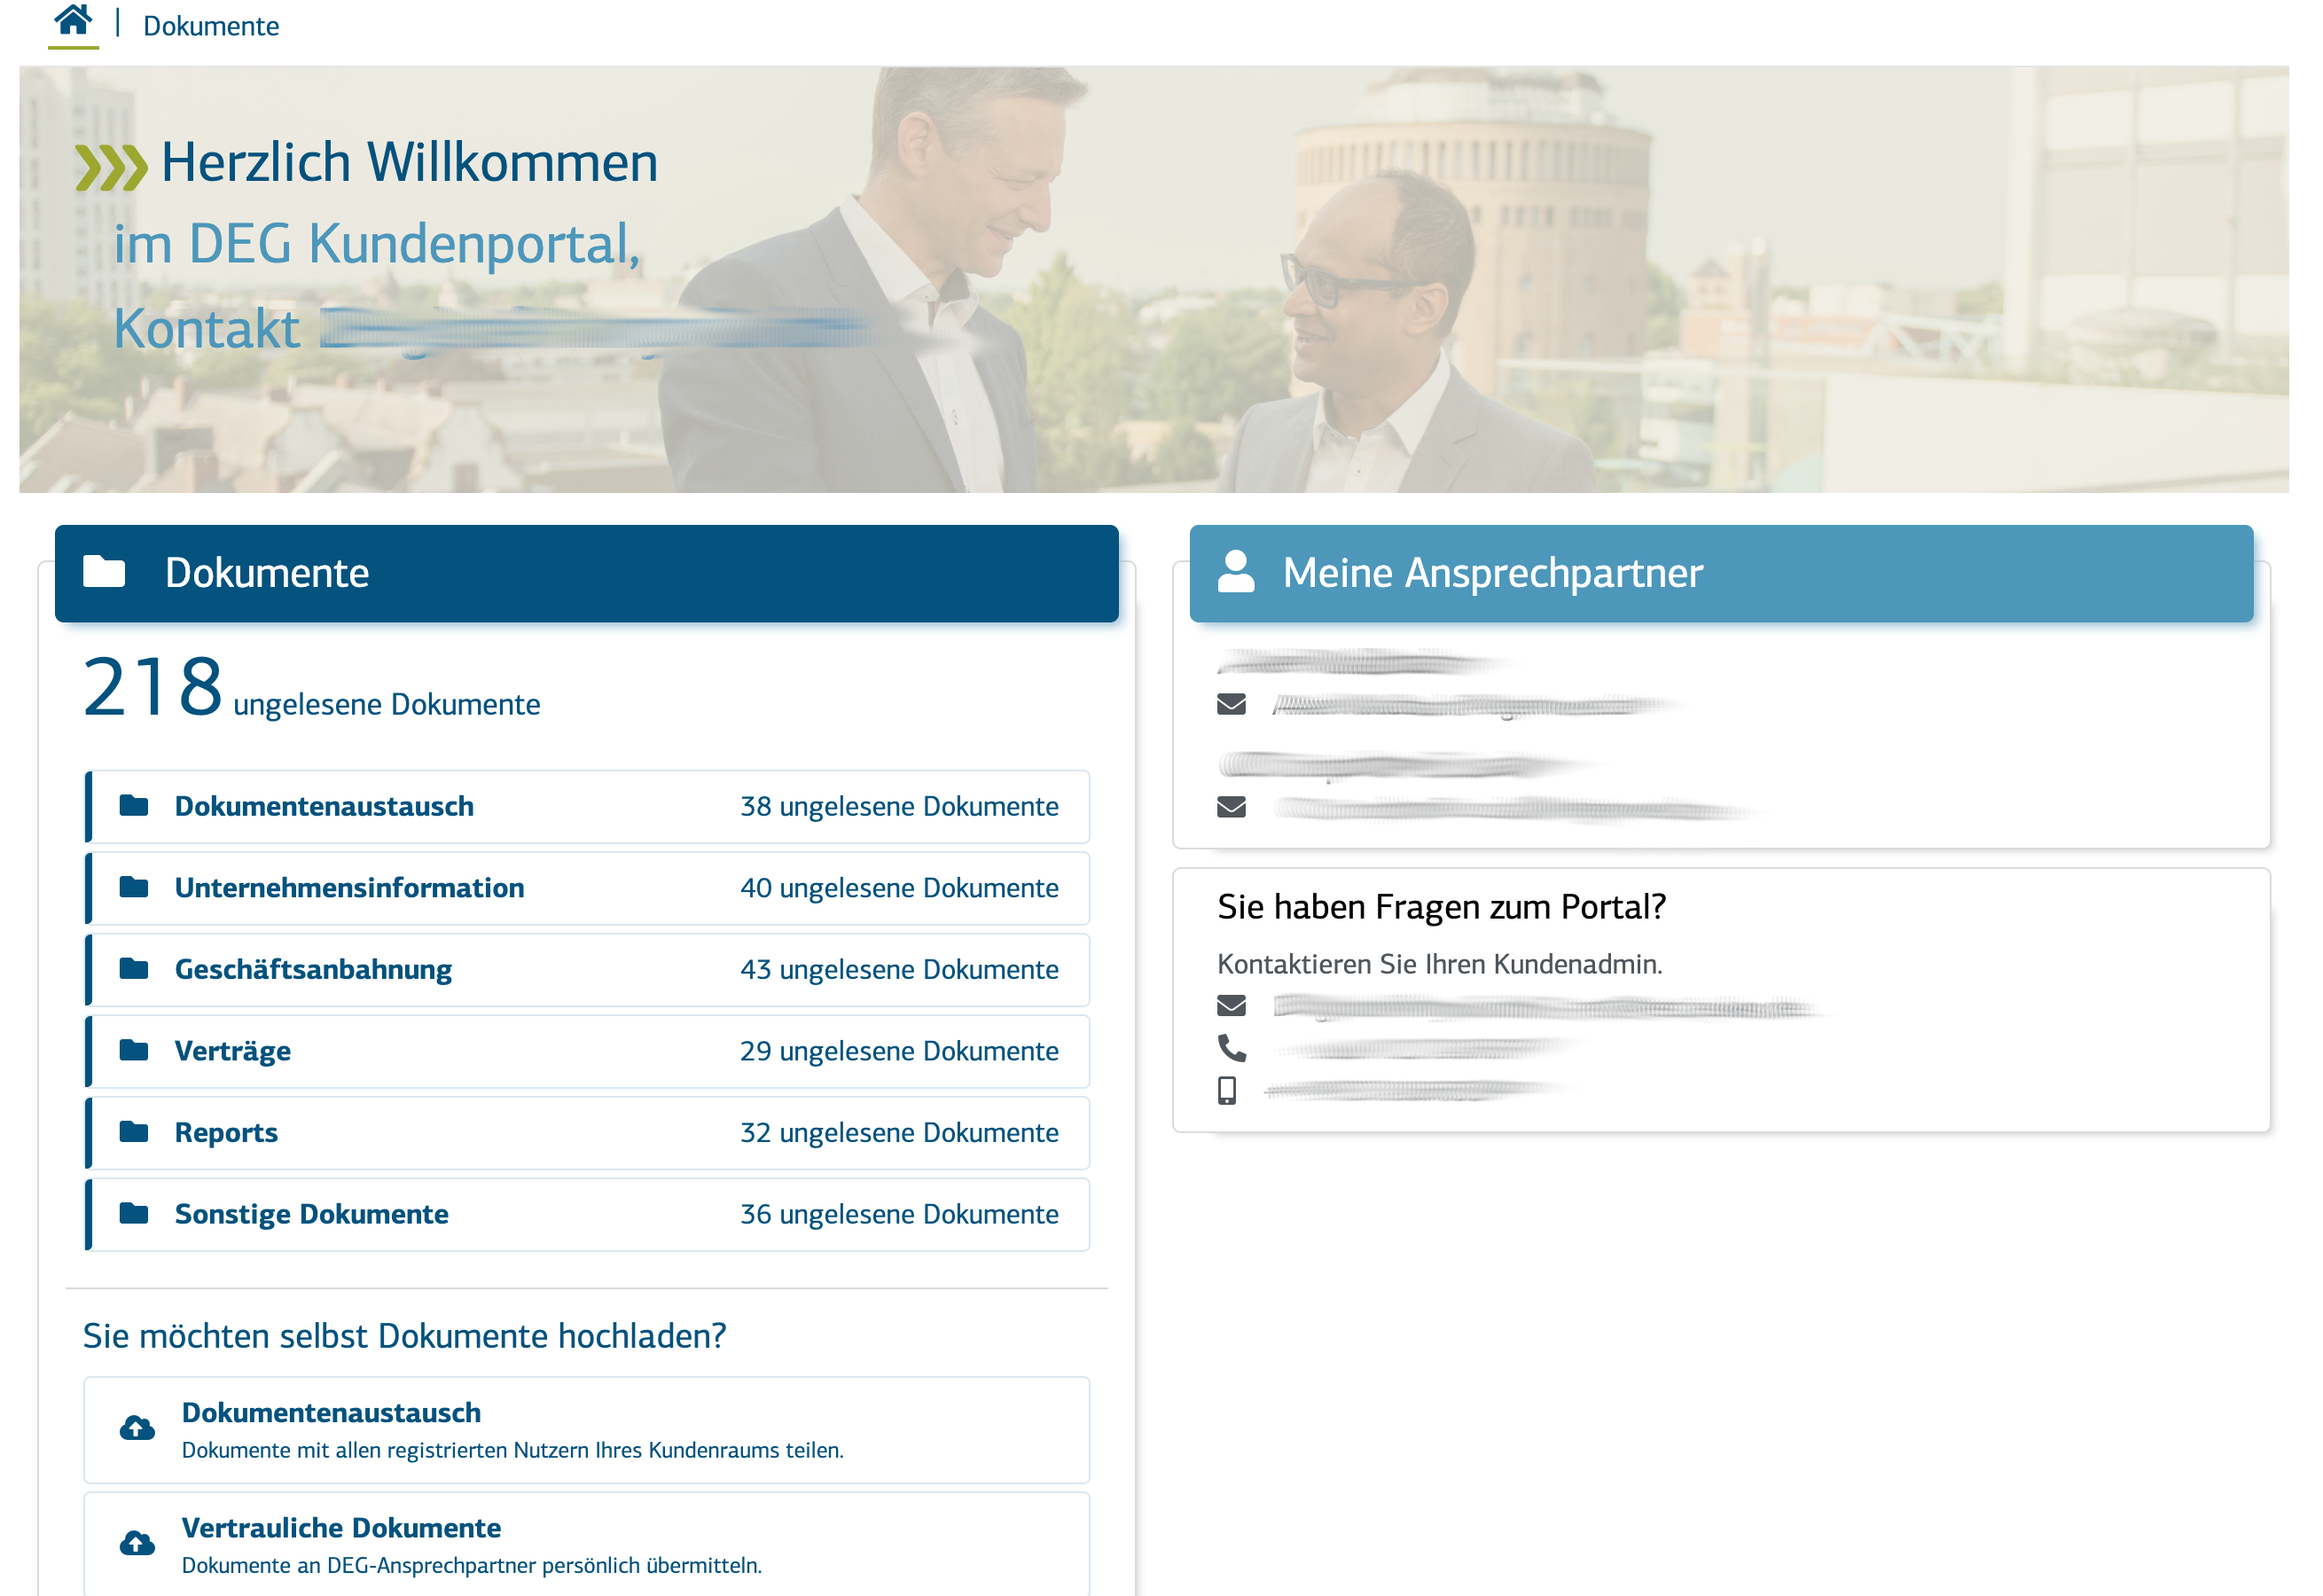This screenshot has width=2323, height=1596.
Task: Click upload cloud icon for Vertrauliche Dokumente
Action: point(137,1545)
